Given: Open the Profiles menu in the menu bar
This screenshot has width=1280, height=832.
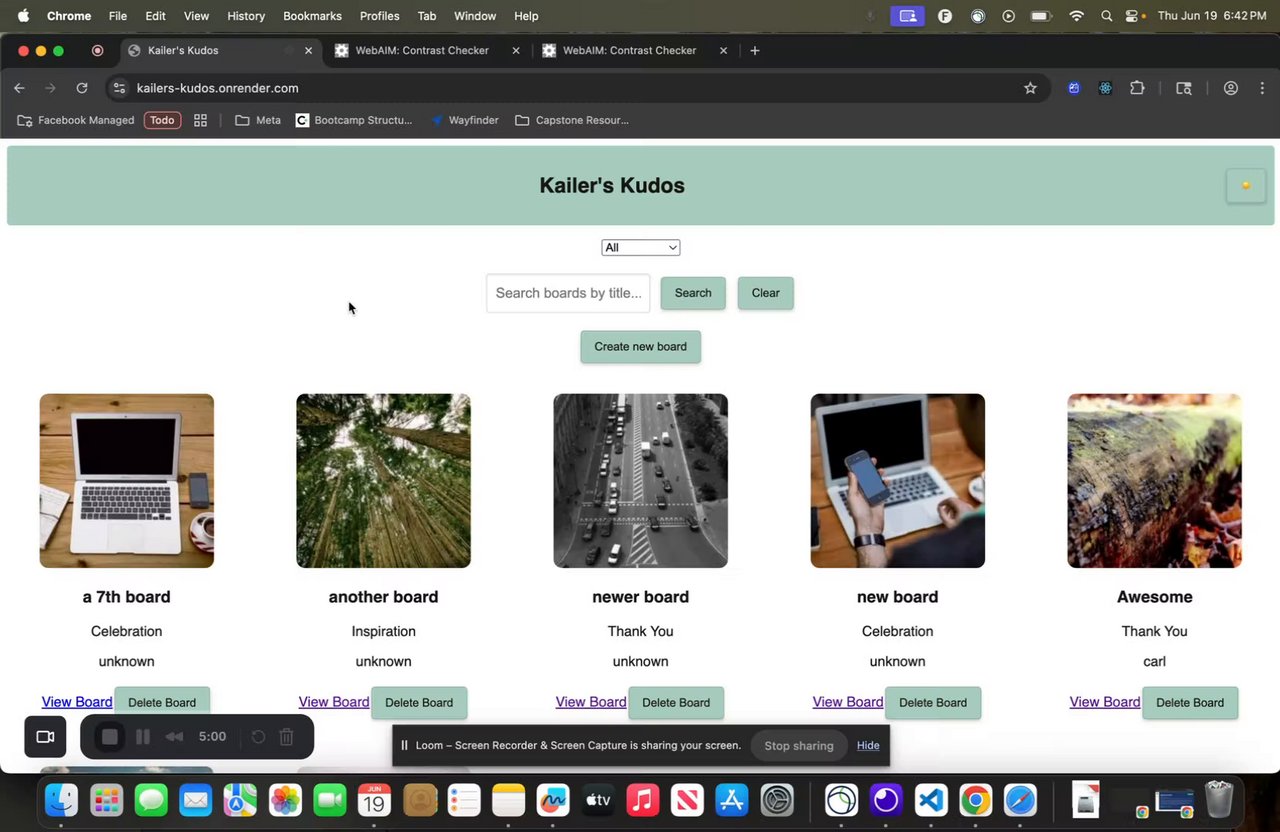Looking at the screenshot, I should (x=380, y=16).
